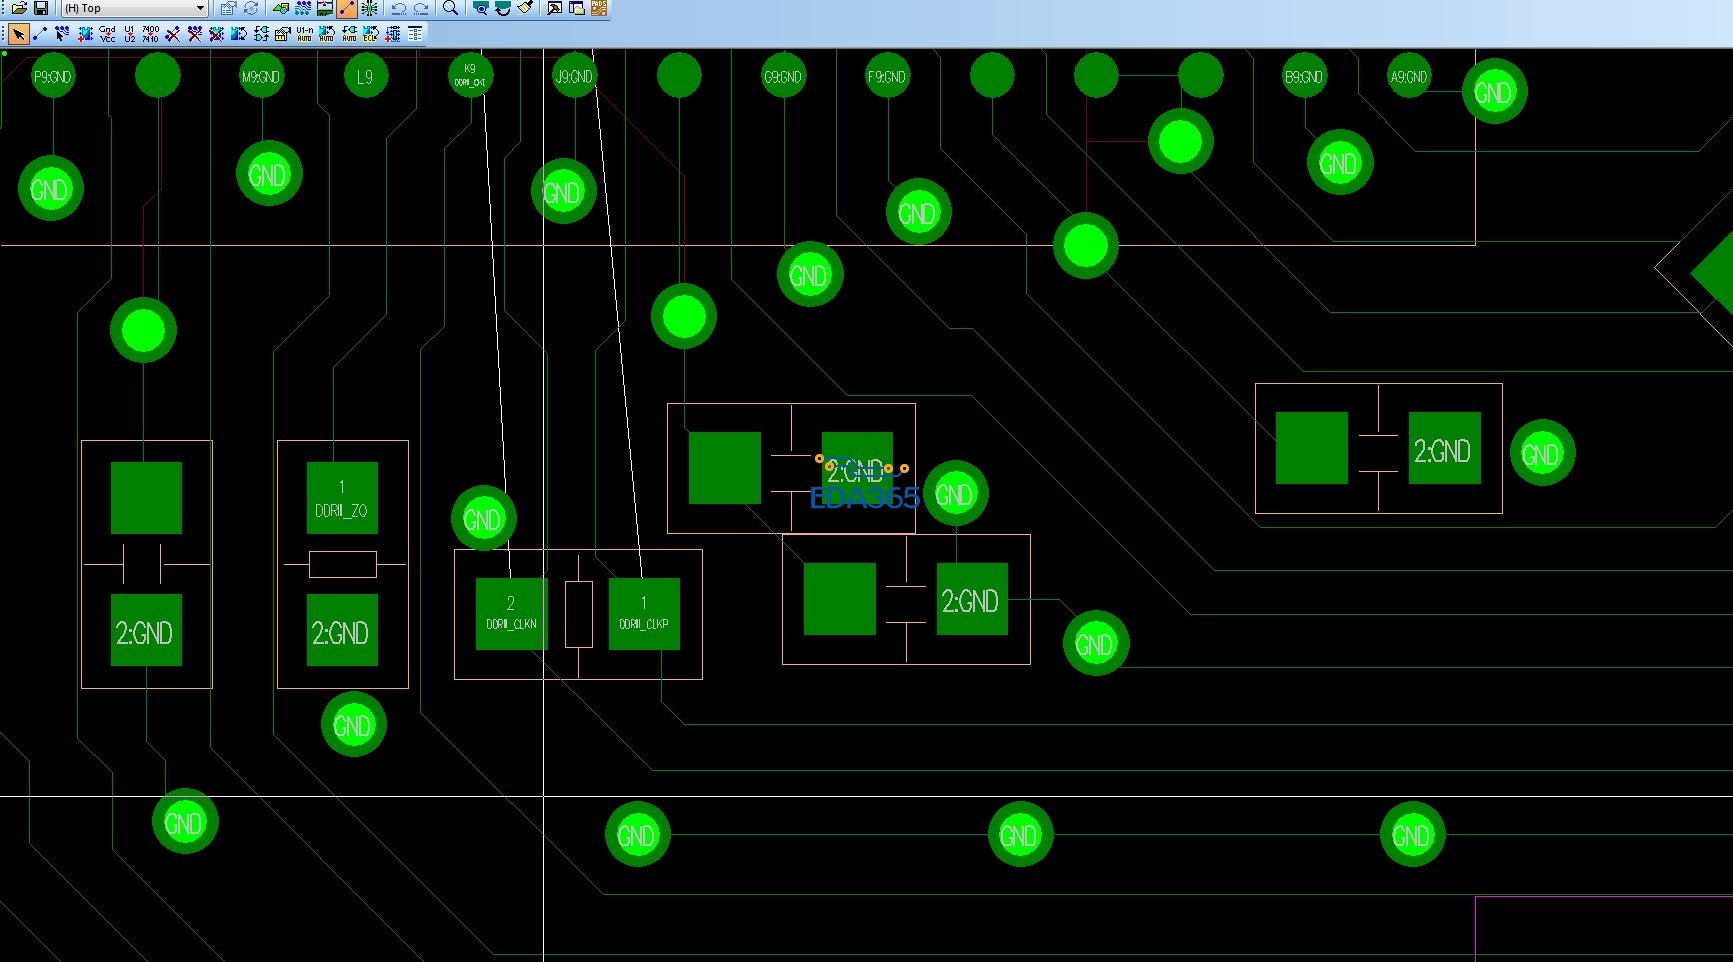1733x962 pixels.
Task: Toggle the Select mode arrow tool
Action: pos(18,34)
